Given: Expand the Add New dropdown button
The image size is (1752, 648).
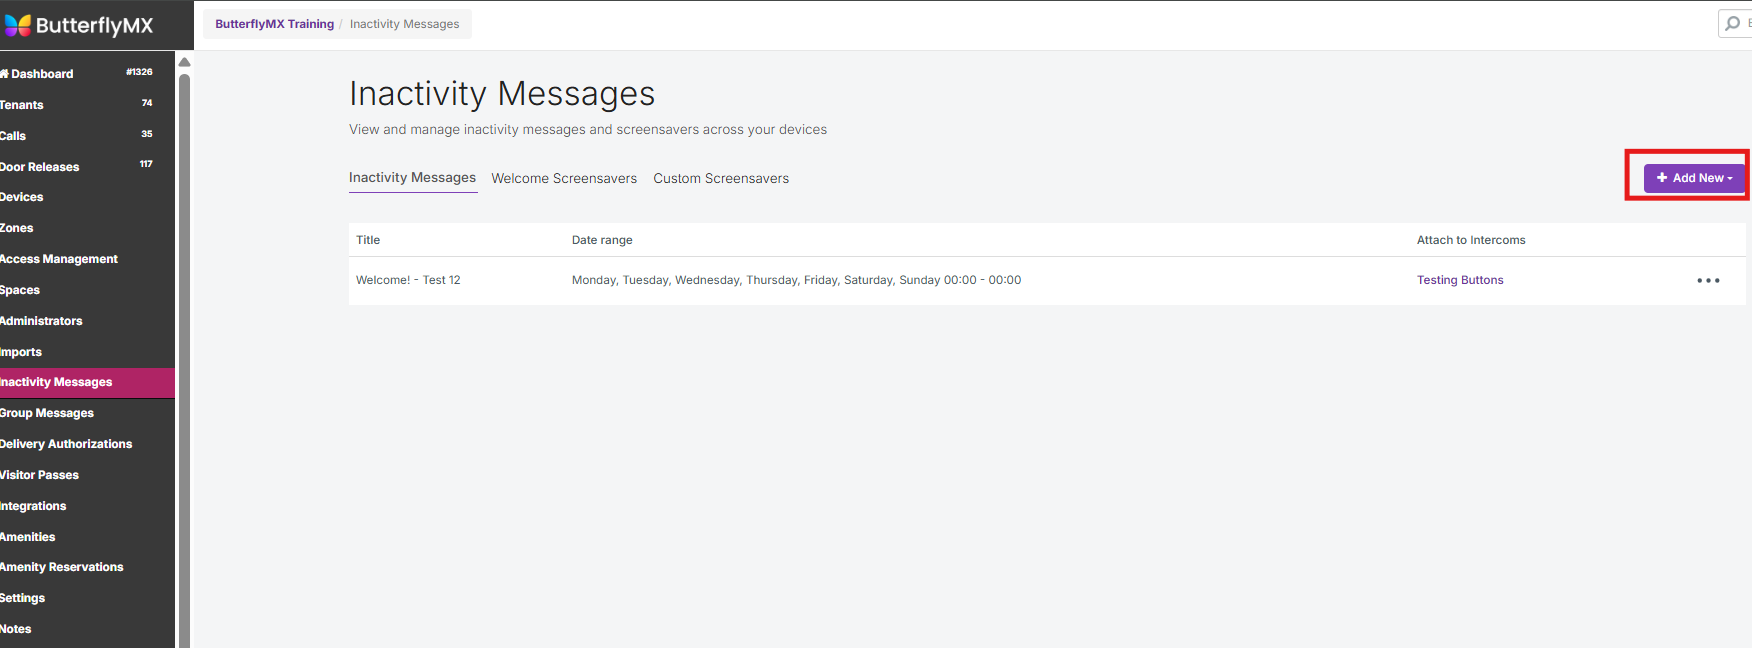Looking at the screenshot, I should pos(1694,178).
